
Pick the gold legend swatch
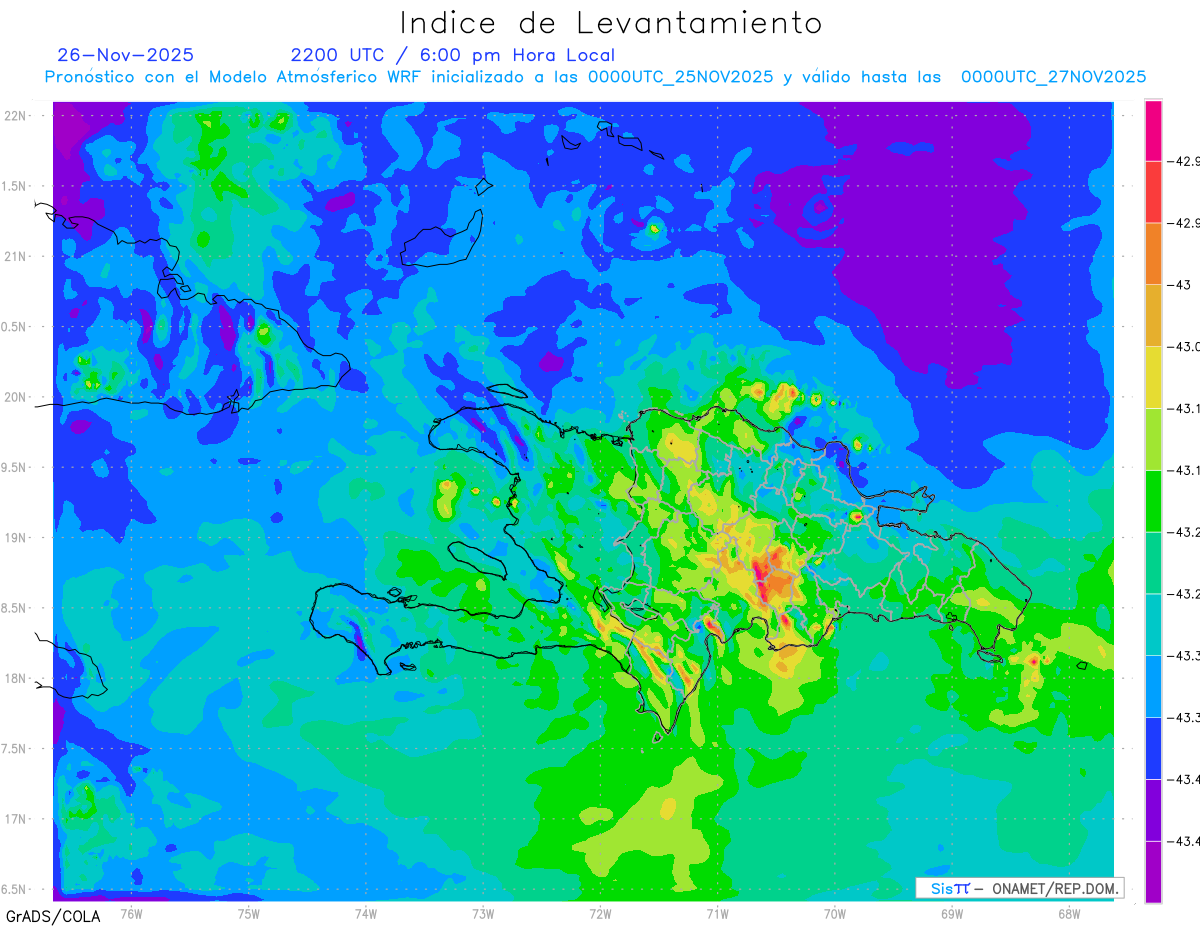[1153, 316]
